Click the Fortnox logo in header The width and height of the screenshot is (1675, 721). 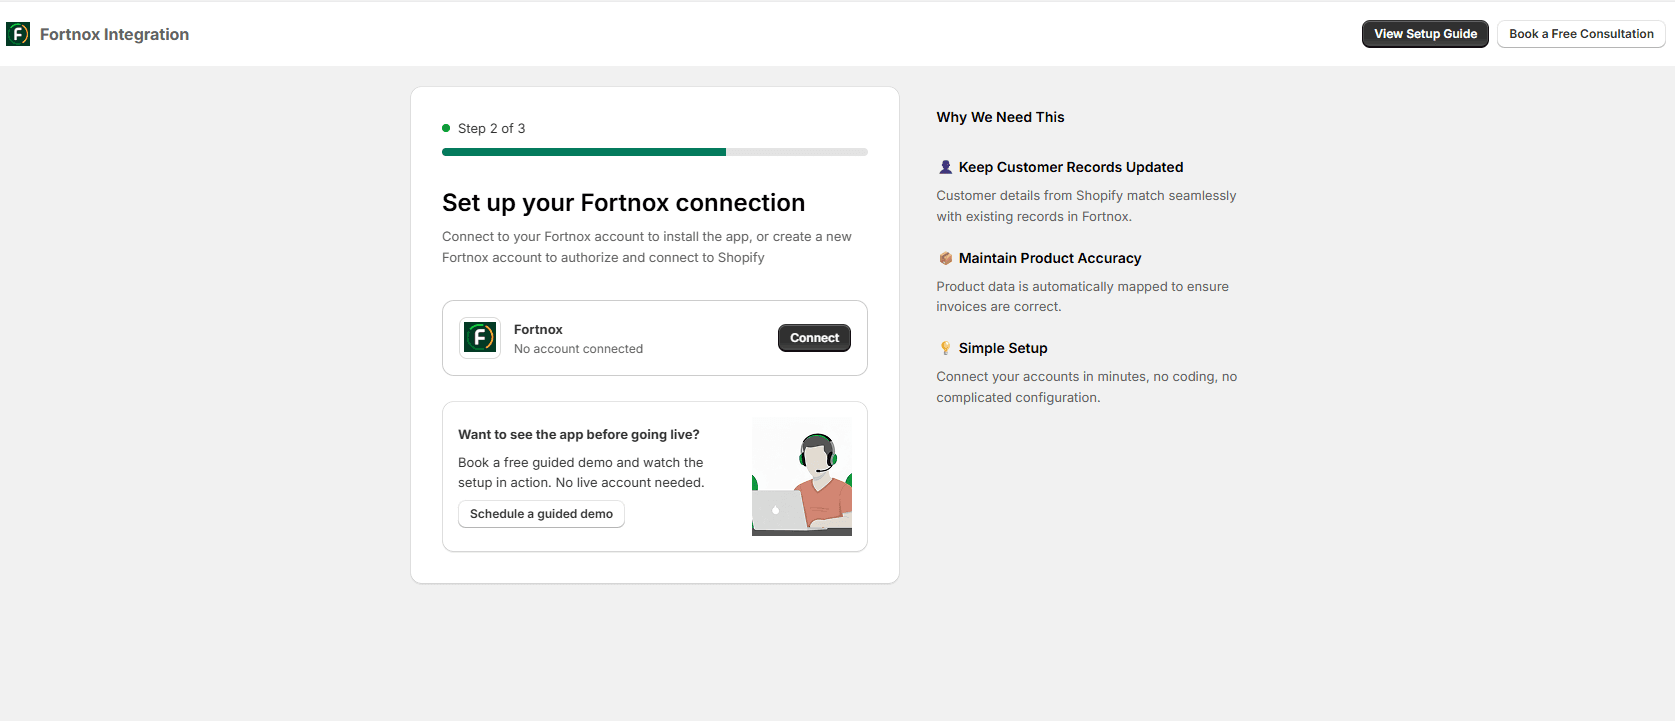click(x=18, y=34)
